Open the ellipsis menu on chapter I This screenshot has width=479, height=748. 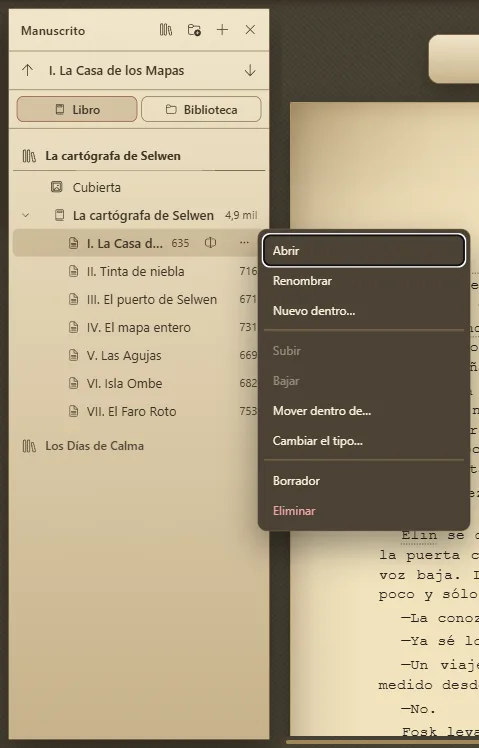tap(244, 243)
